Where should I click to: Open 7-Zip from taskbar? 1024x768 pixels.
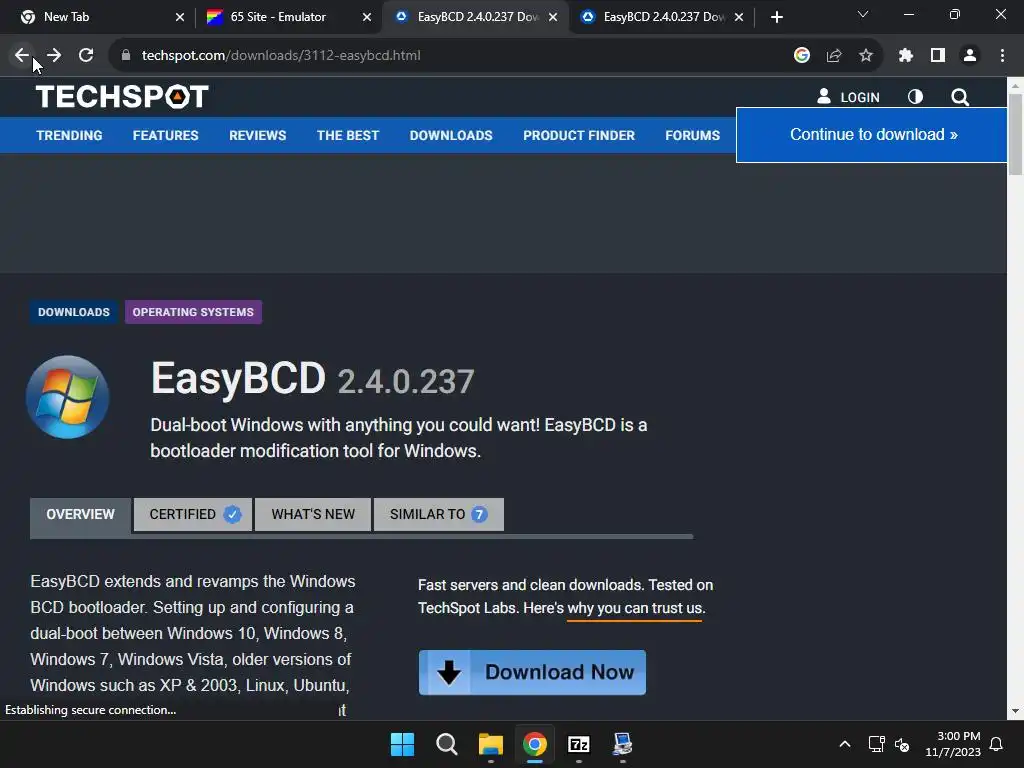pyautogui.click(x=579, y=744)
